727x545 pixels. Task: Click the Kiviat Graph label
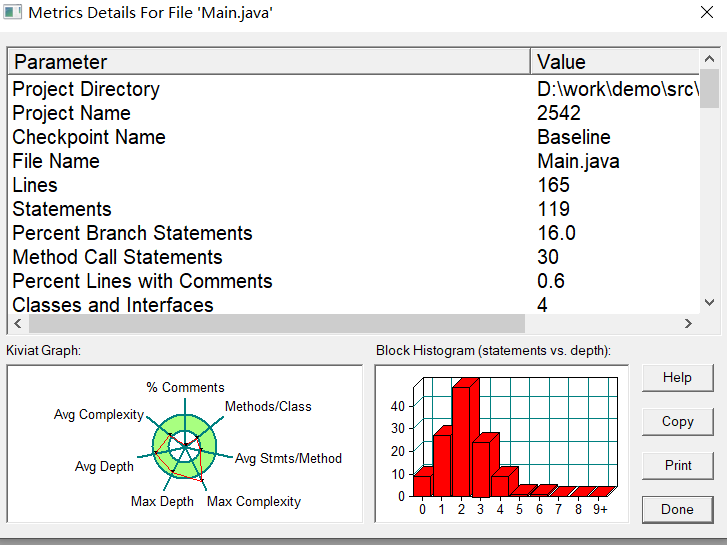click(x=43, y=351)
